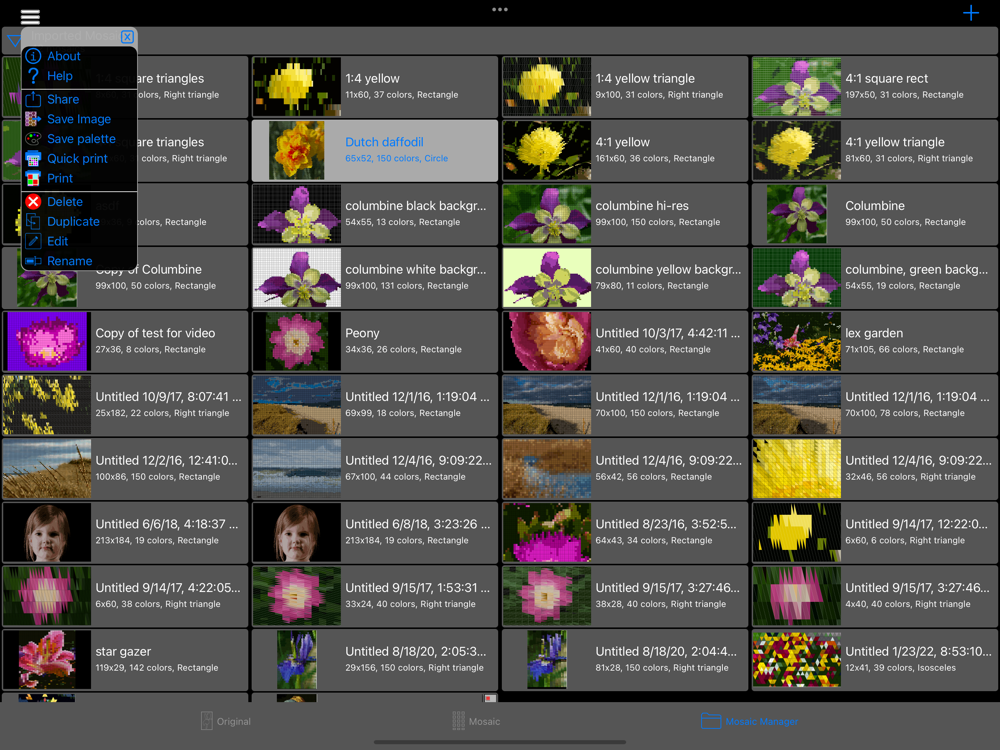Viewport: 1000px width, 750px height.
Task: Collapse the Imported Mosaics section triangle
Action: 13,41
